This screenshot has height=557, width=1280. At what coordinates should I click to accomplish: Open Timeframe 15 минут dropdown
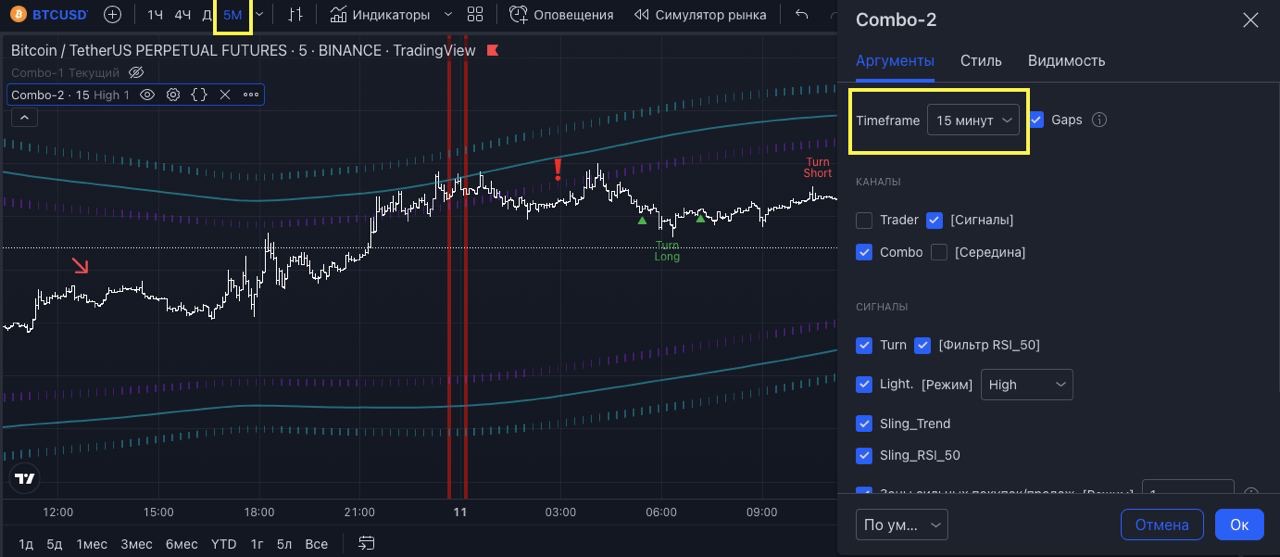[x=973, y=120]
